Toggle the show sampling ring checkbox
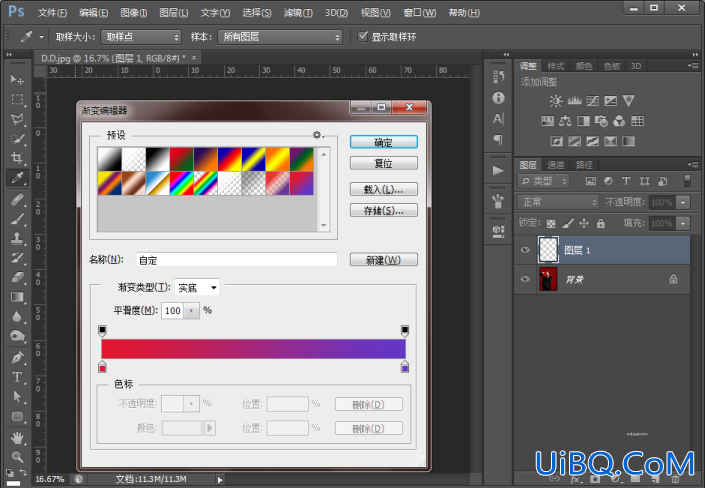The width and height of the screenshot is (705, 488). (x=362, y=36)
